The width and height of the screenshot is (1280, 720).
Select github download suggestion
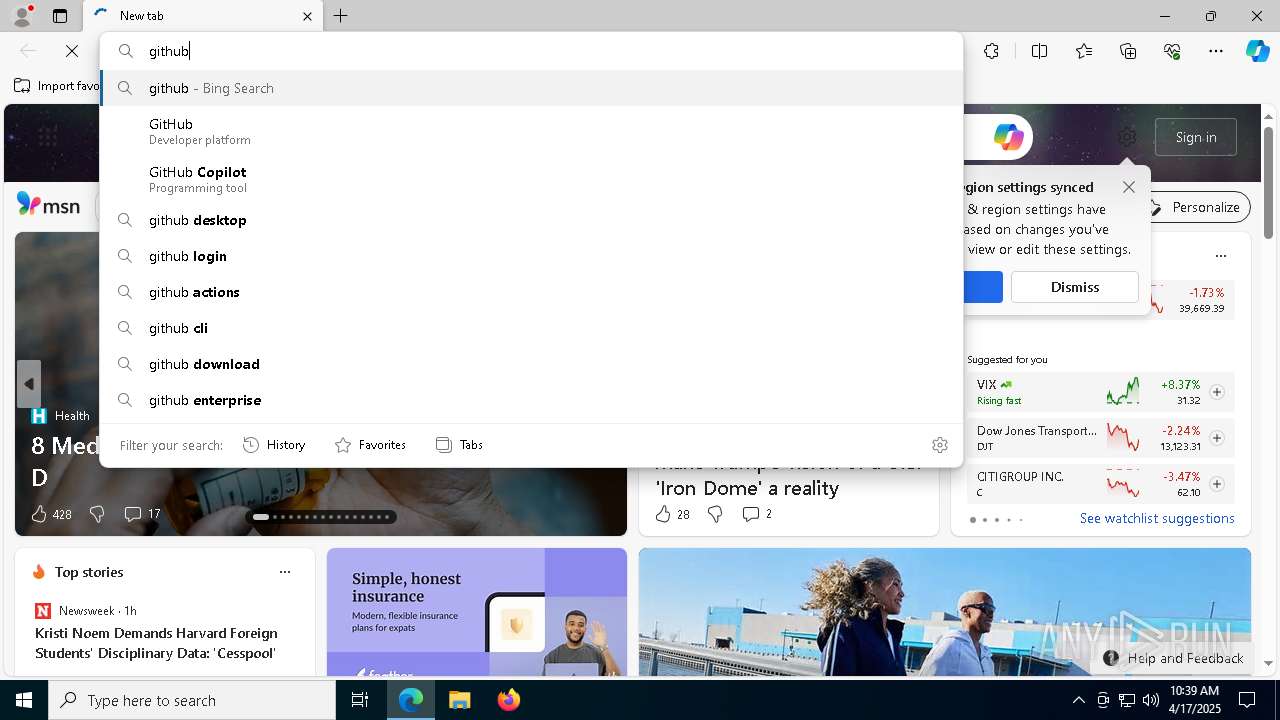click(531, 364)
